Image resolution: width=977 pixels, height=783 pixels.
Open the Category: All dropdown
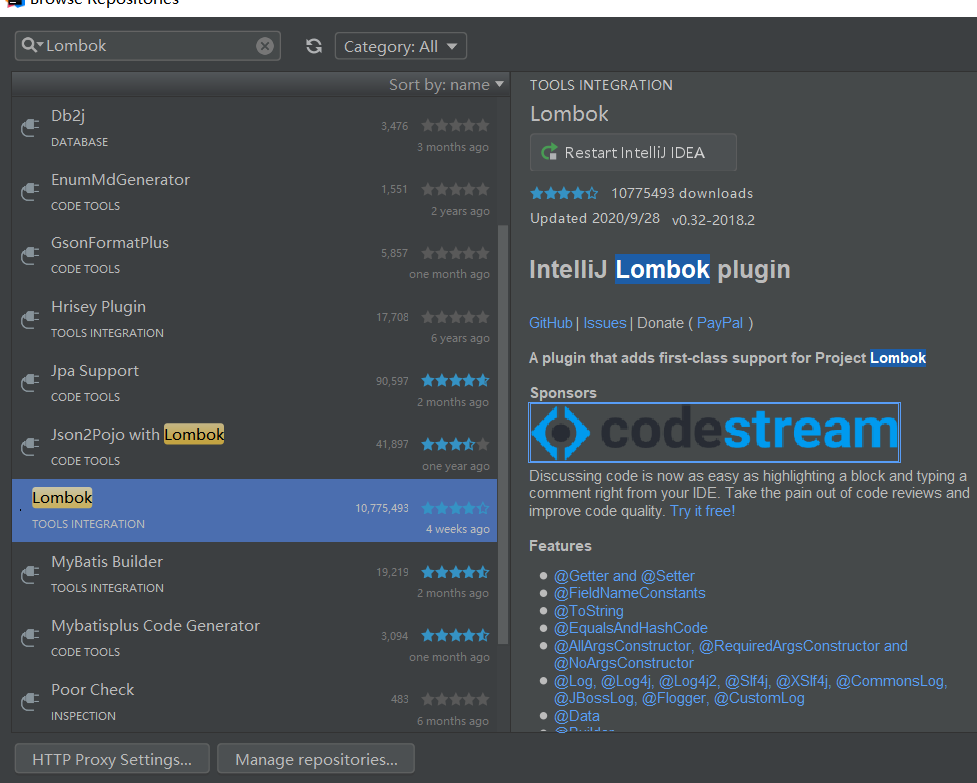tap(401, 46)
